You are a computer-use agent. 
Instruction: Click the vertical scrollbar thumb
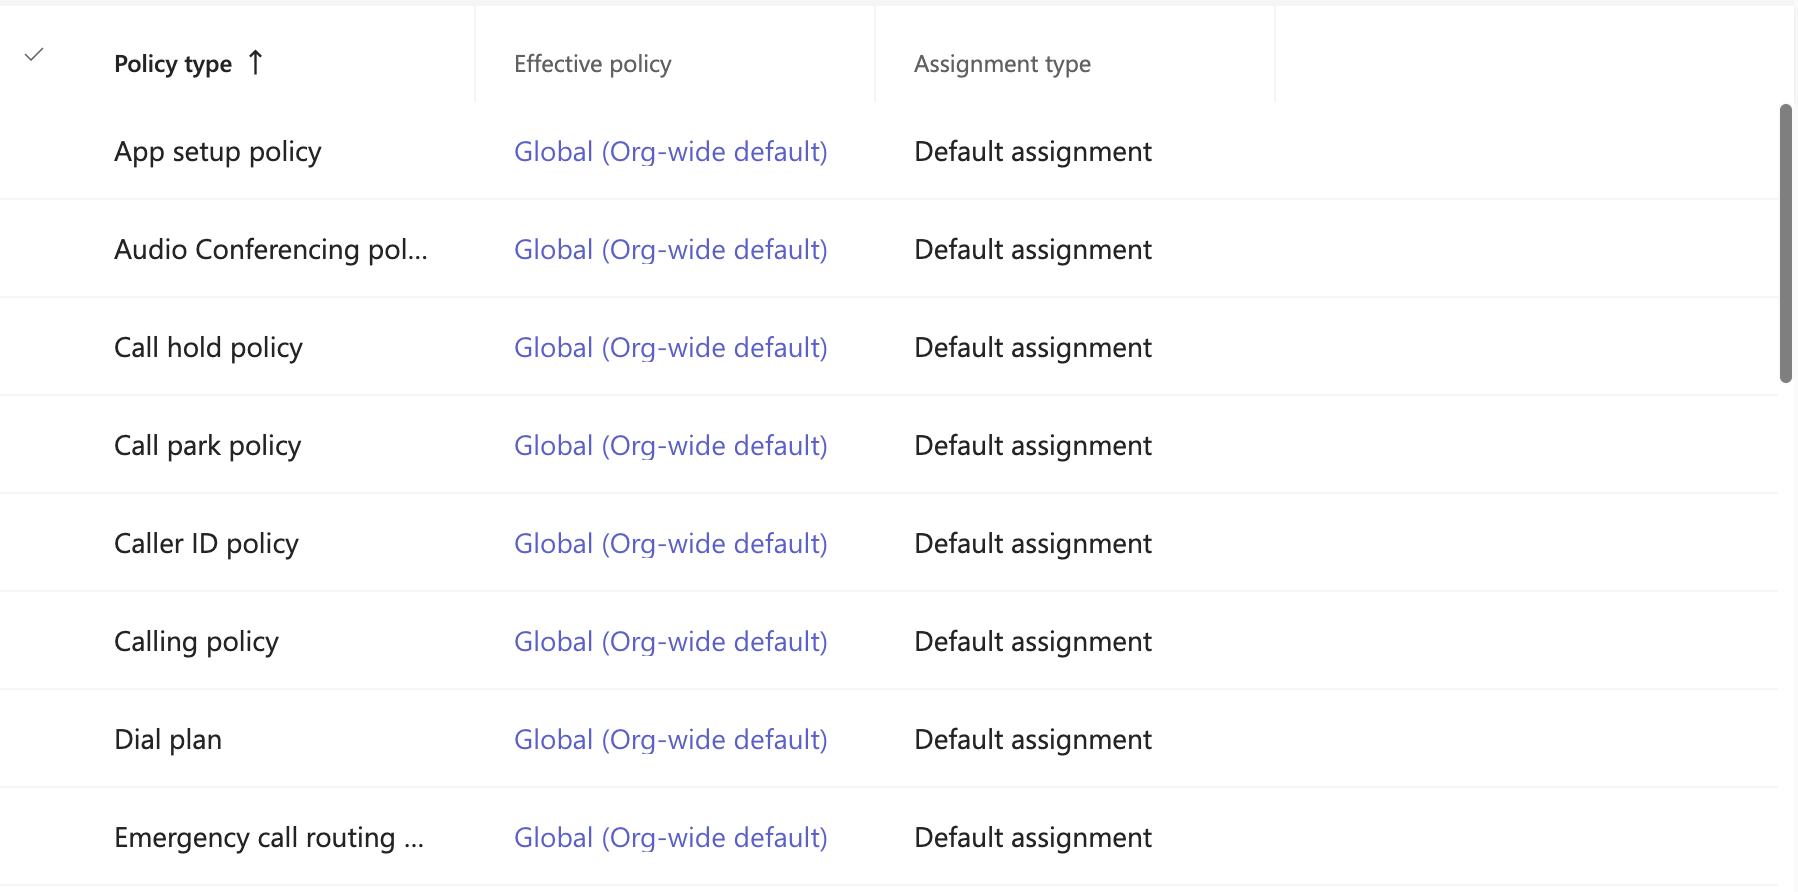pyautogui.click(x=1786, y=240)
